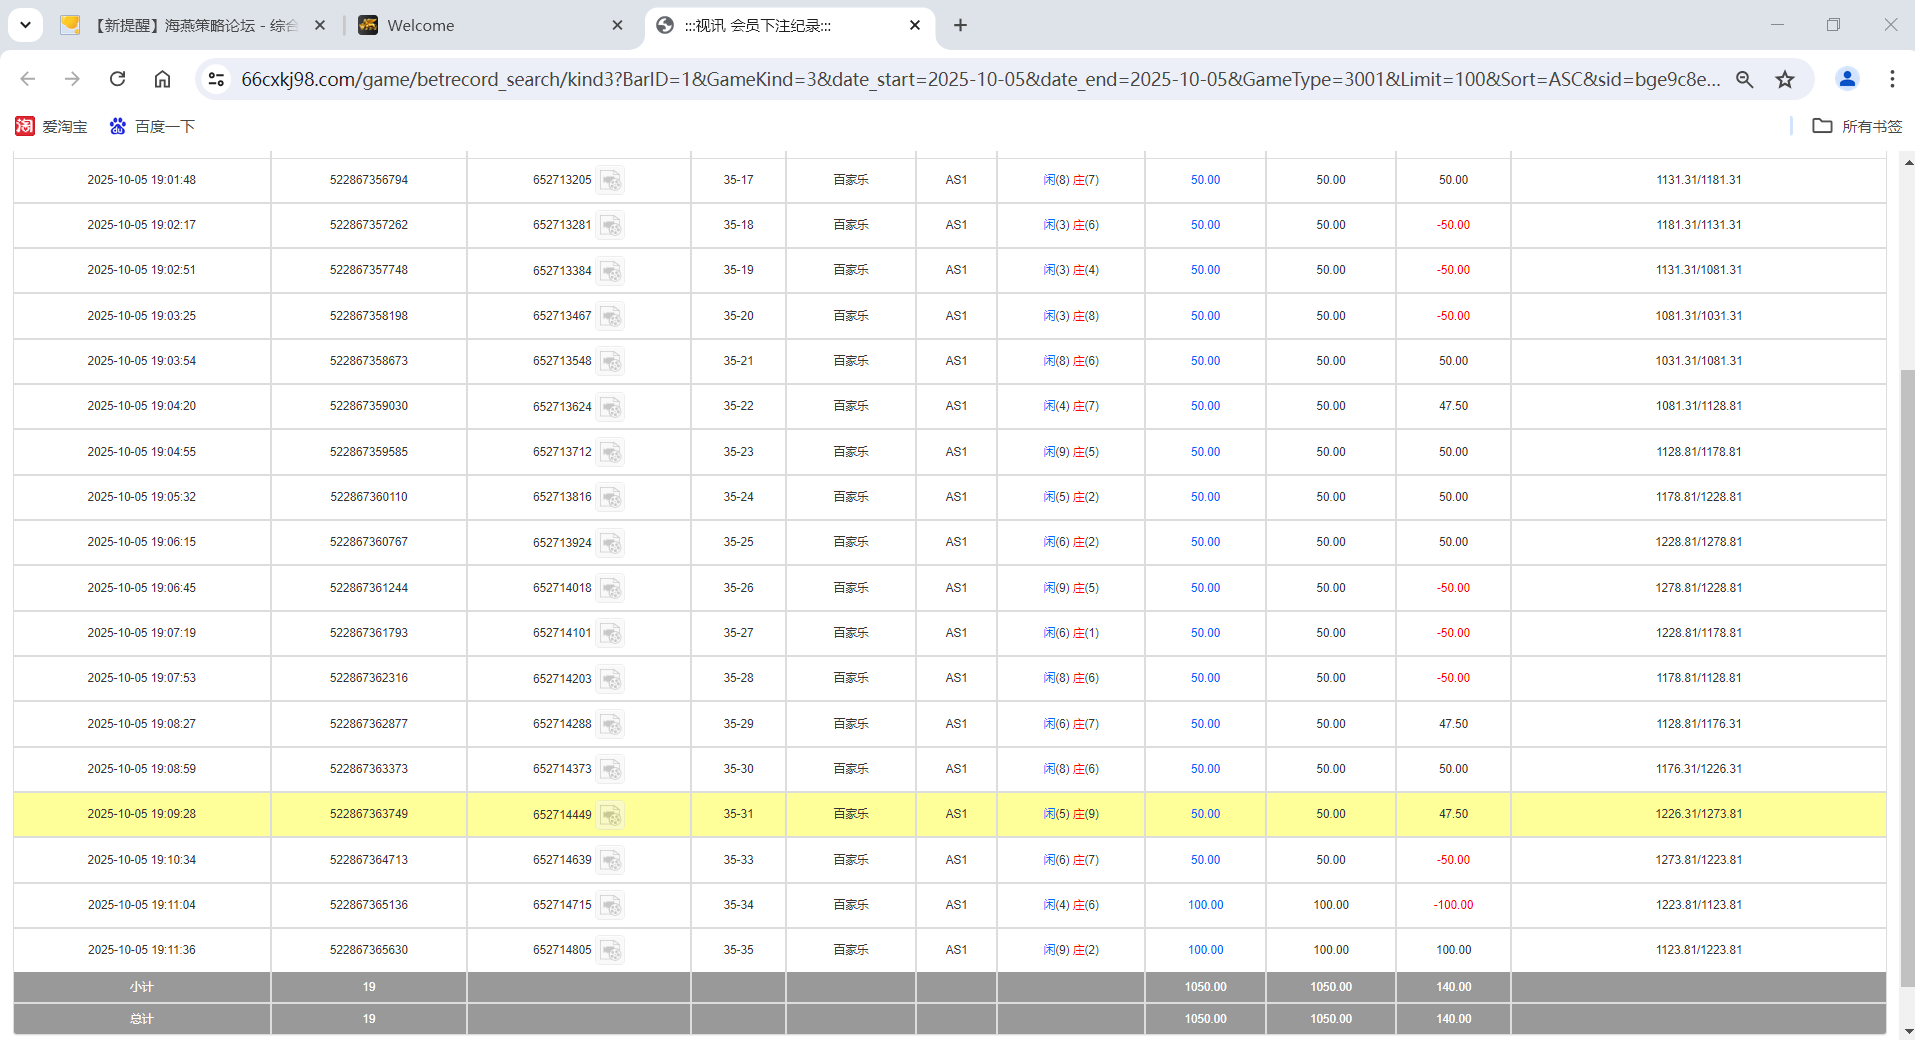Image resolution: width=1915 pixels, height=1040 pixels.
Task: View video icon for record 652713205
Action: pos(611,181)
